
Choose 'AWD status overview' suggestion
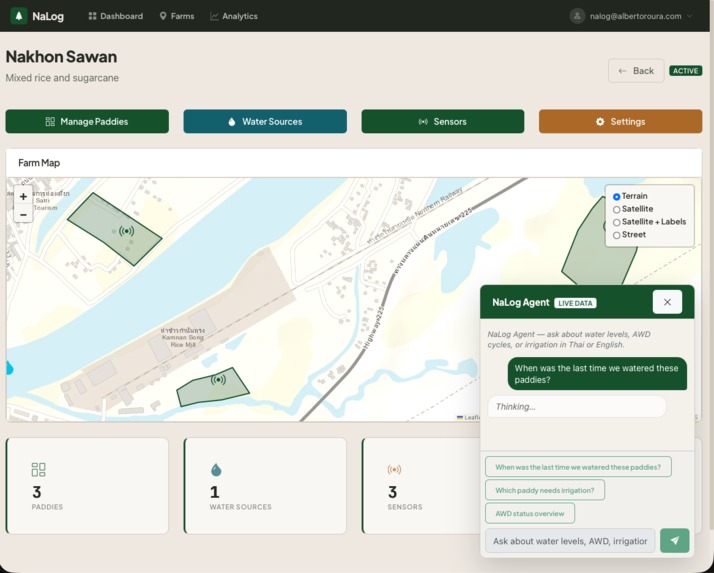point(530,513)
